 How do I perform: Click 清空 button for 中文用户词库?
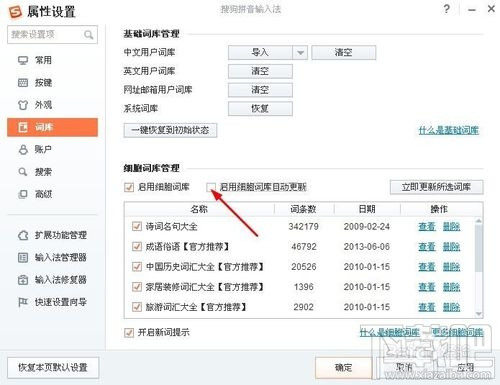pyautogui.click(x=344, y=53)
